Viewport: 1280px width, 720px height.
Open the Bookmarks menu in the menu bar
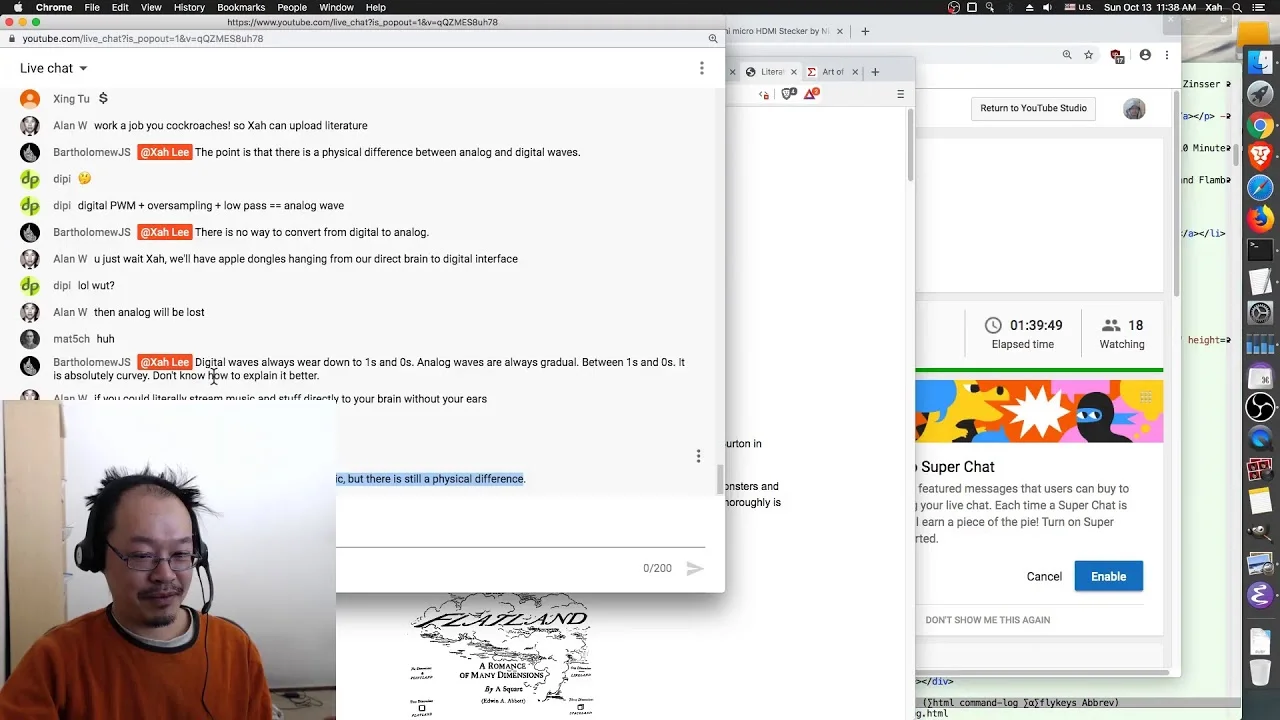241,7
